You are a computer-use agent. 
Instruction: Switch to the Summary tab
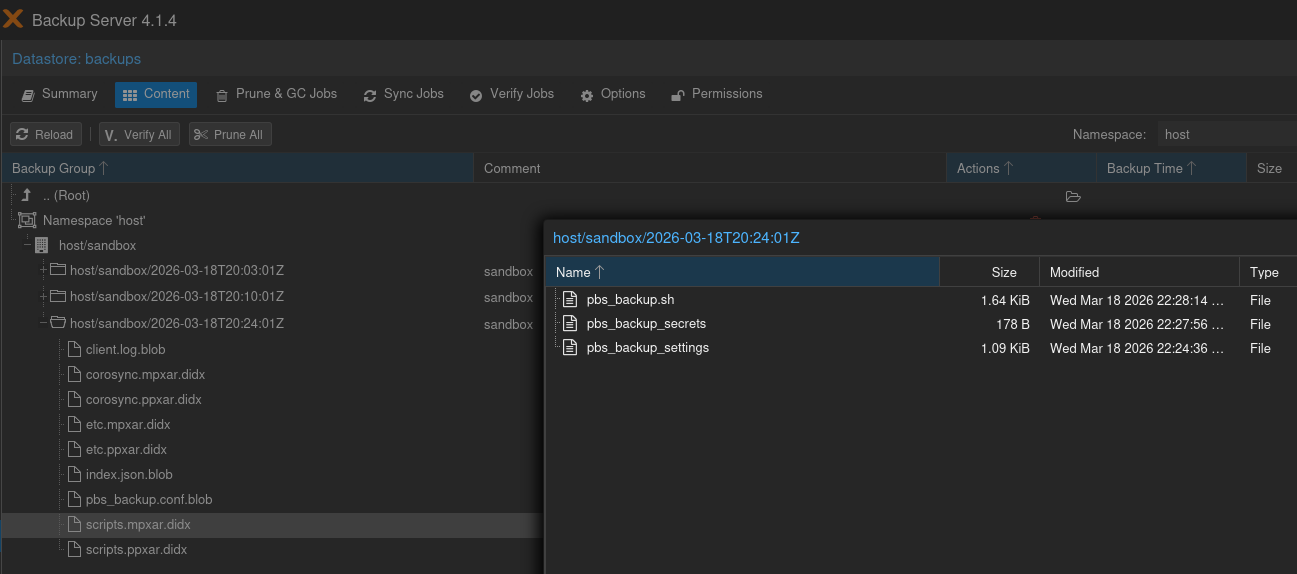[60, 94]
